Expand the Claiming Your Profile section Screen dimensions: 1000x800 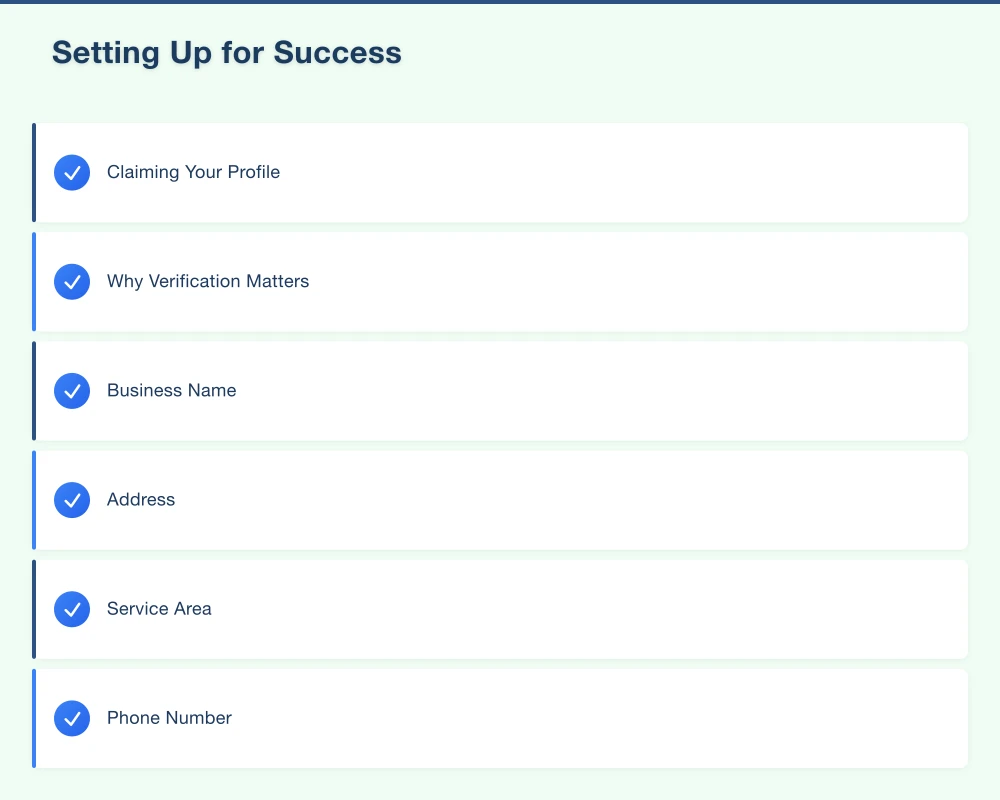[500, 172]
